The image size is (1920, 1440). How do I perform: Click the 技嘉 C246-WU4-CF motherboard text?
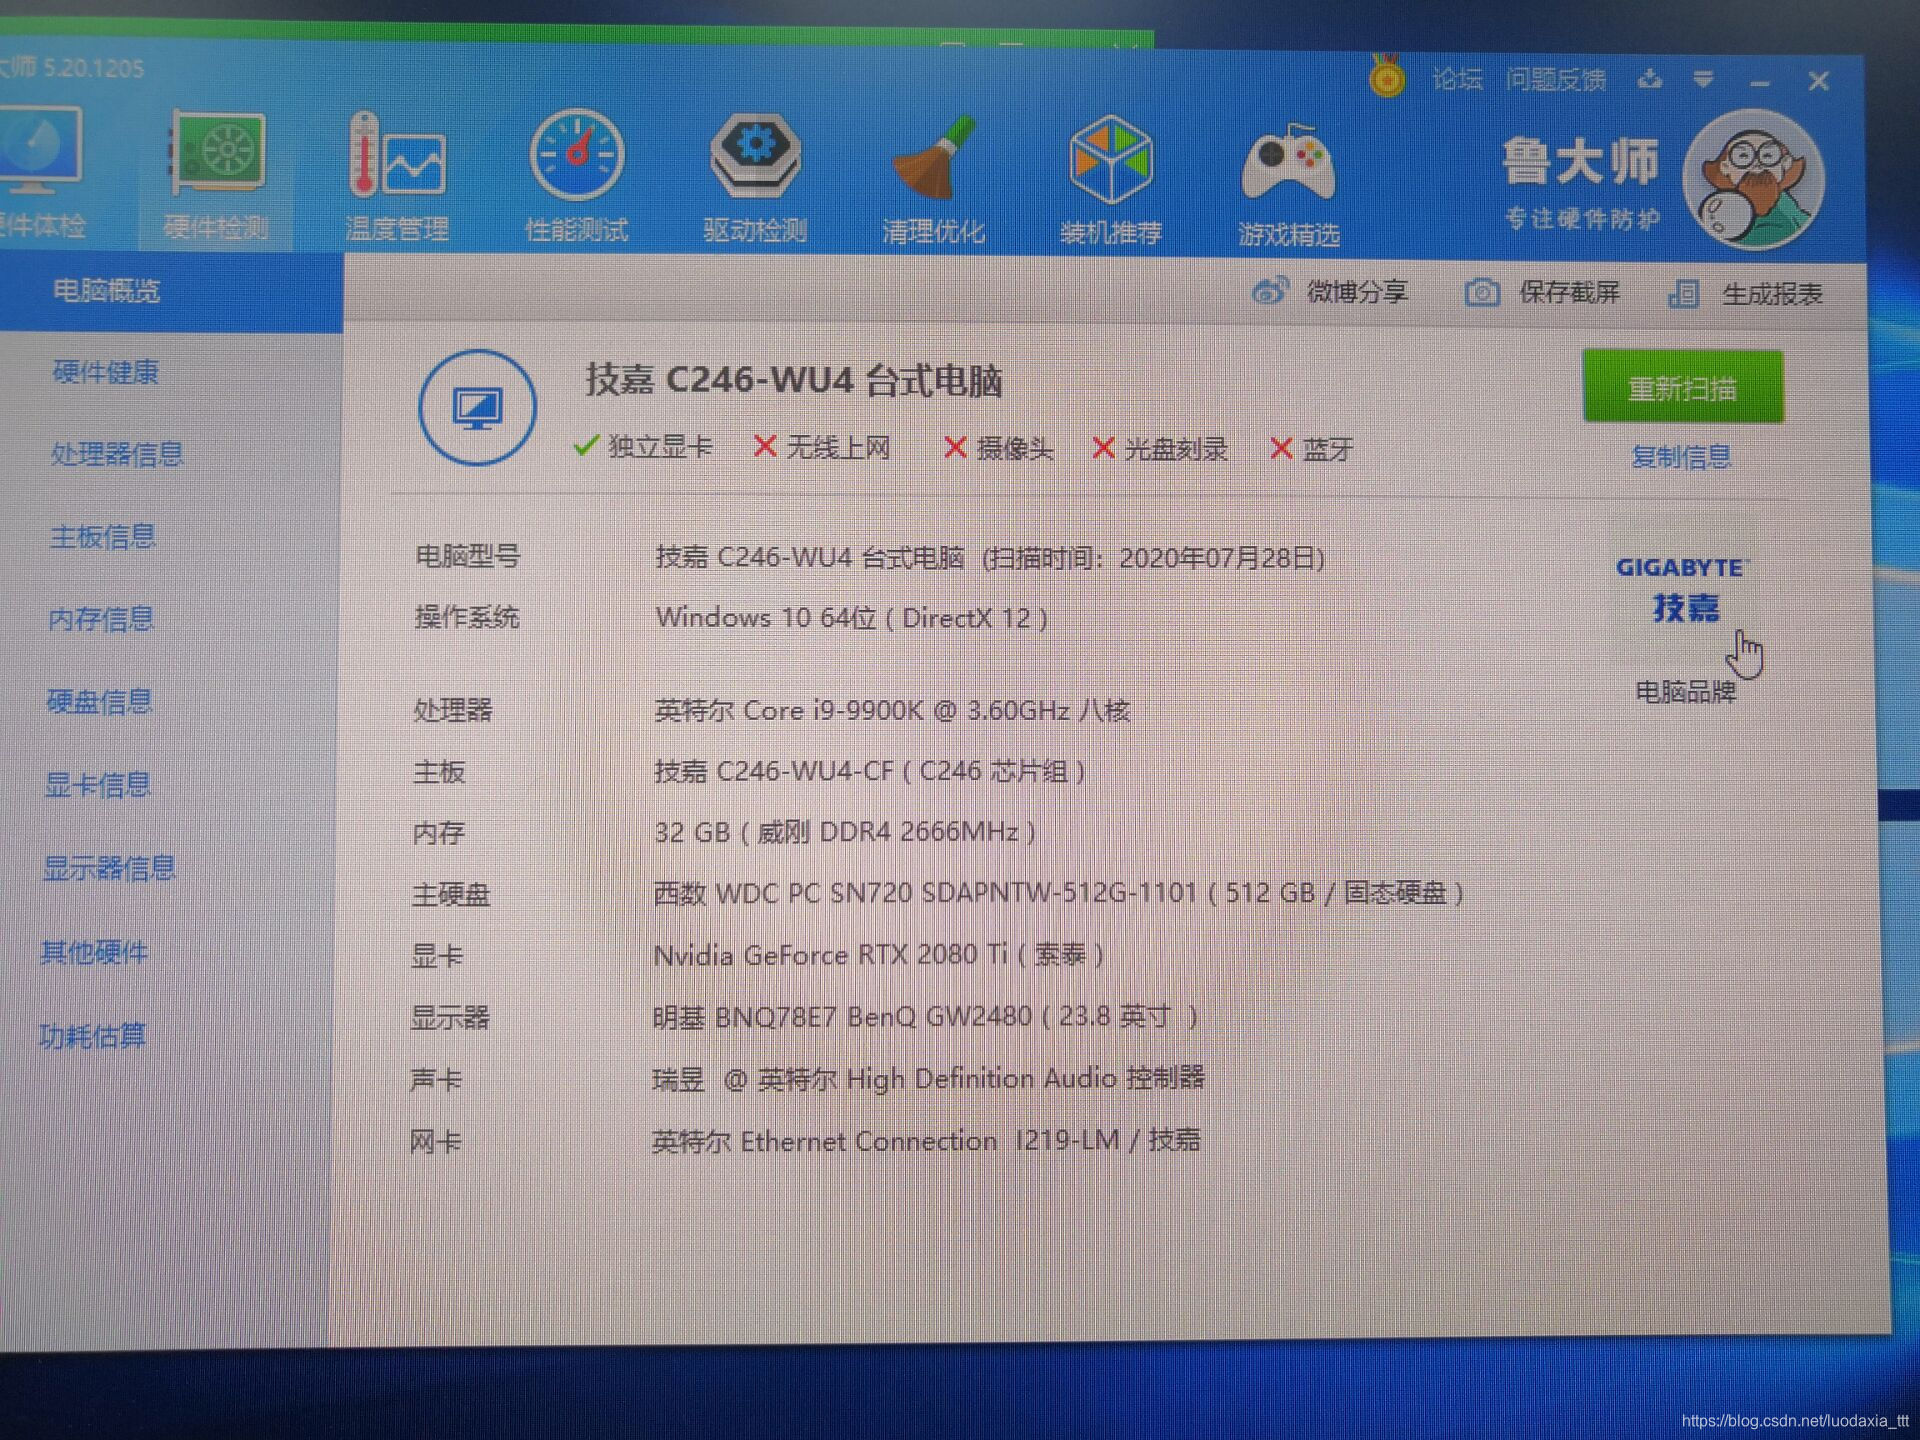pyautogui.click(x=870, y=771)
